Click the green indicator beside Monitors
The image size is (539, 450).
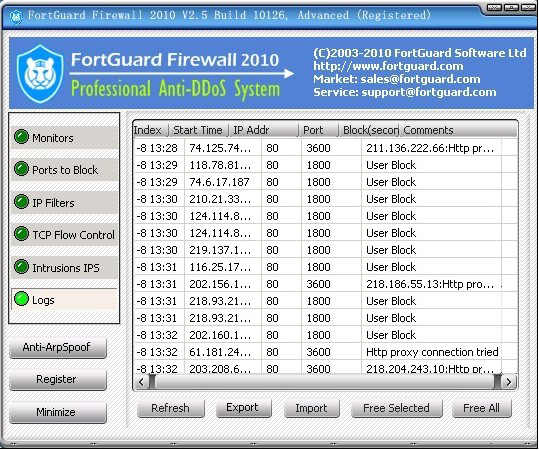21,136
